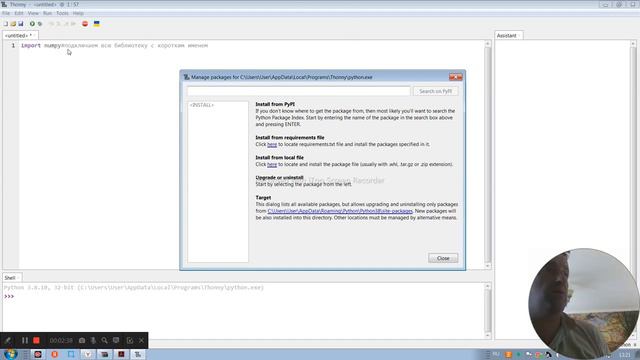Click the orange taskbar application icon
The width and height of the screenshot is (640, 360).
pyautogui.click(x=55, y=354)
